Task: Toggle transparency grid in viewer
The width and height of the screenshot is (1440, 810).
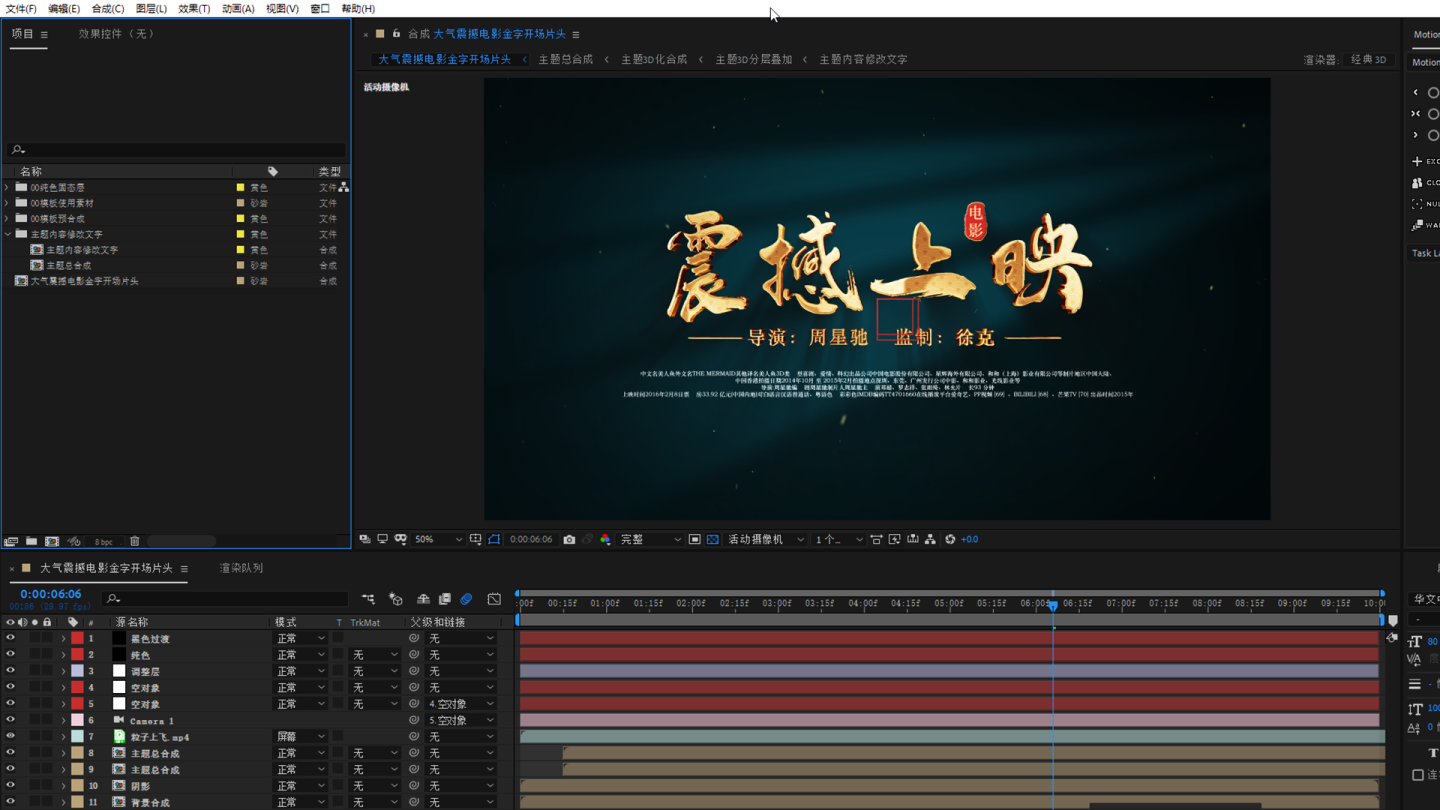Action: 712,539
